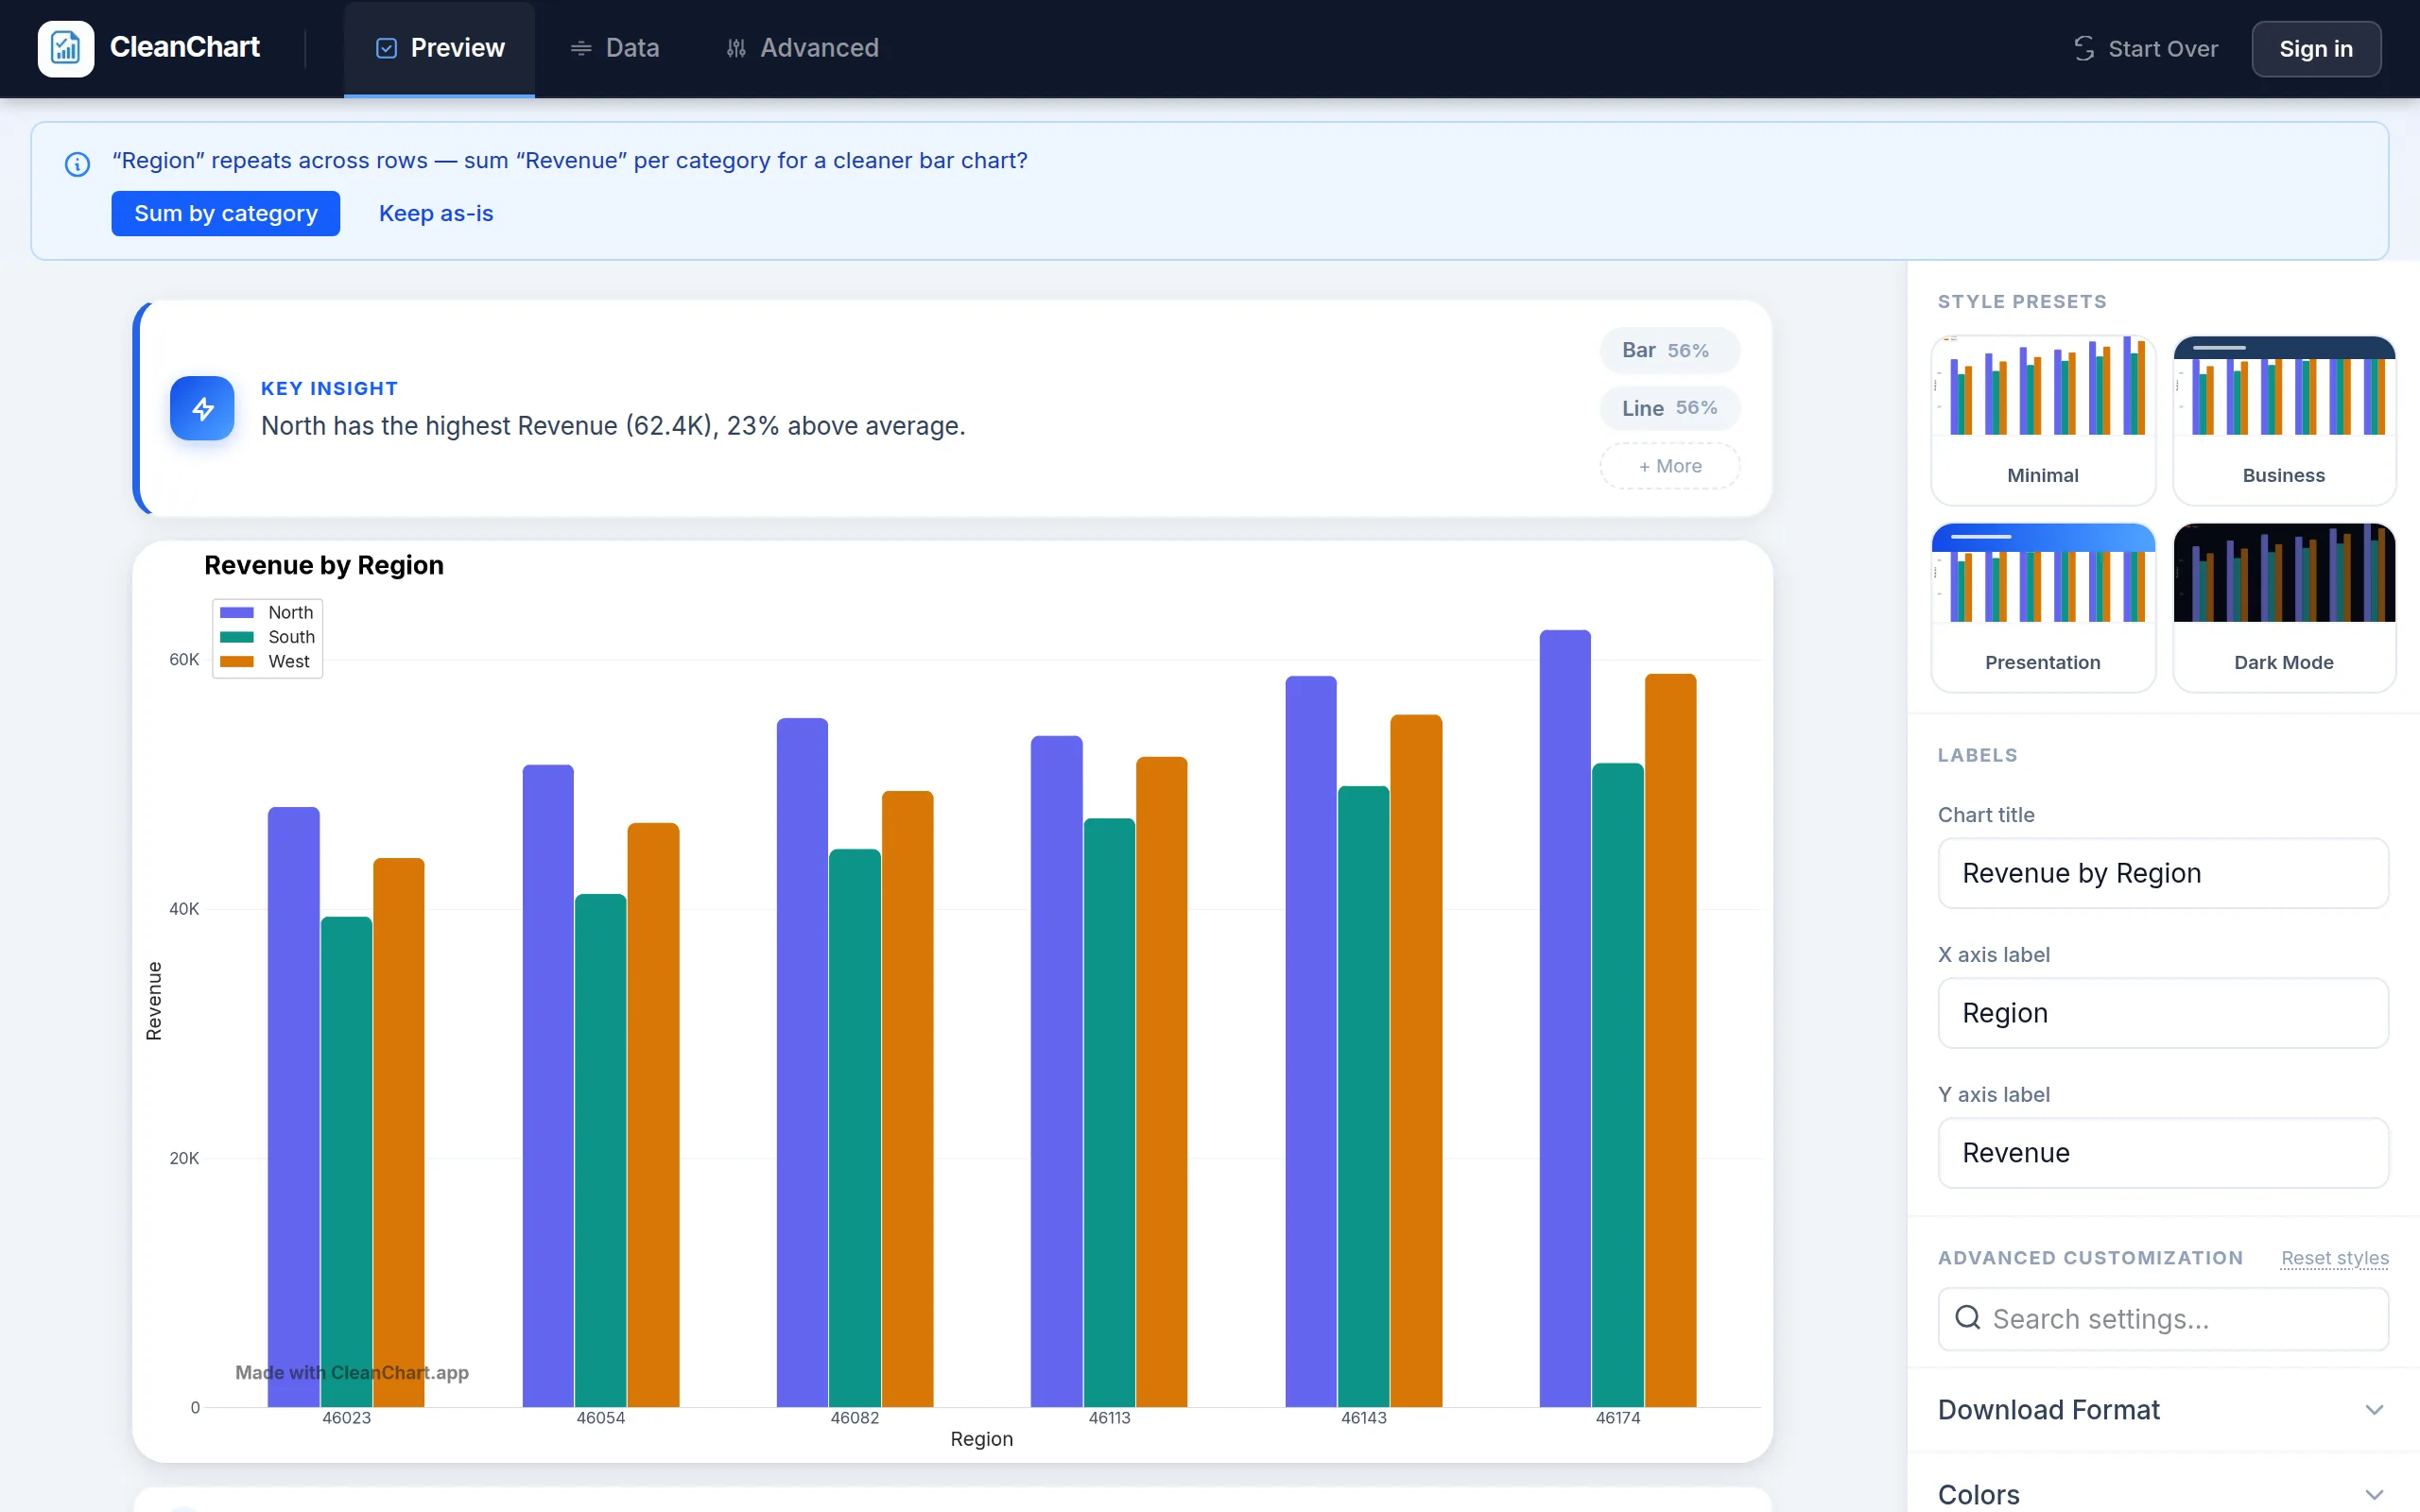Open the Data tab
The image size is (2420, 1512).
[x=614, y=48]
